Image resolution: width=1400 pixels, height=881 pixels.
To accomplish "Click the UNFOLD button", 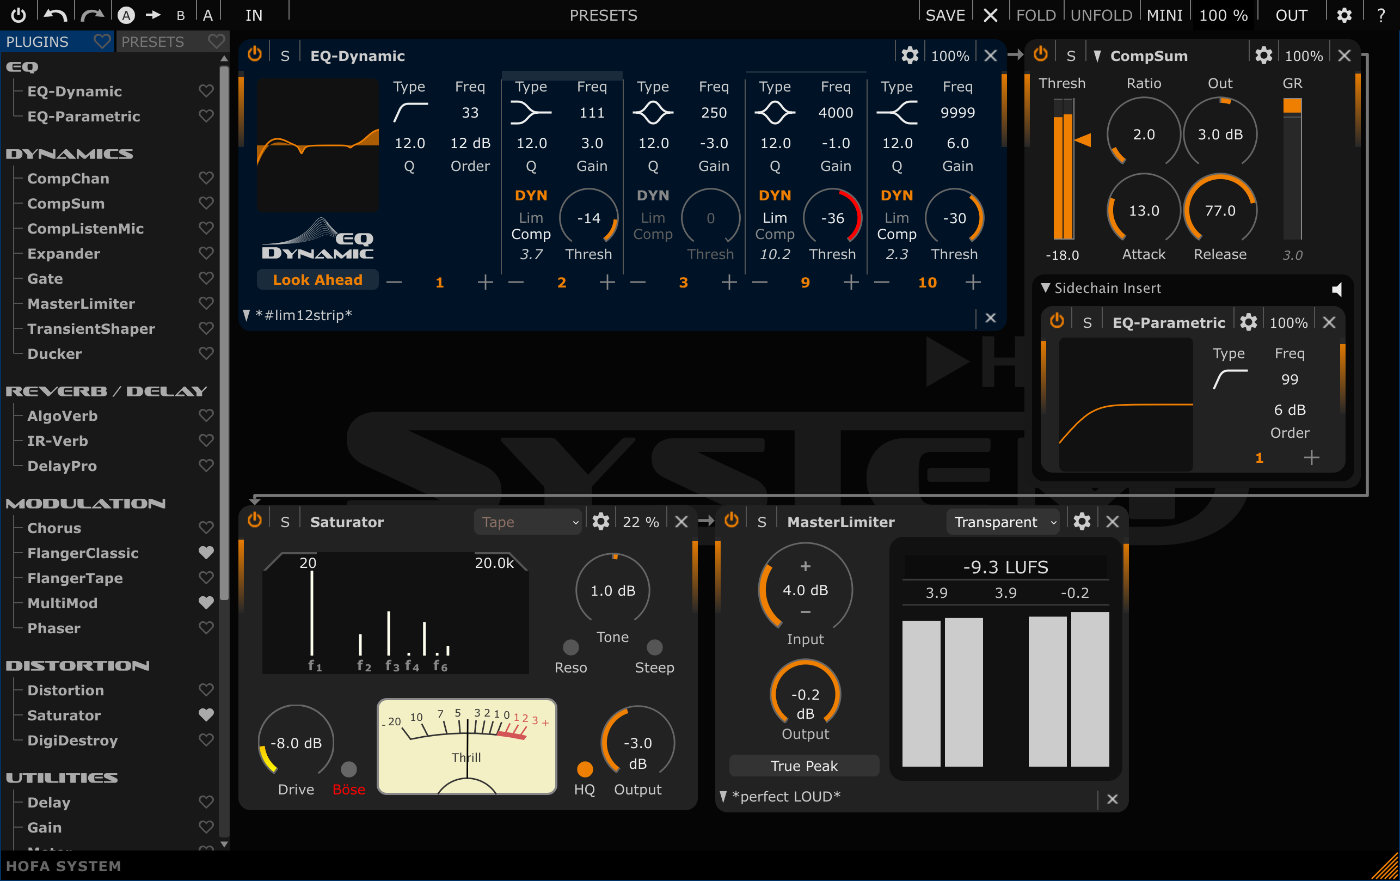I will [x=1101, y=15].
